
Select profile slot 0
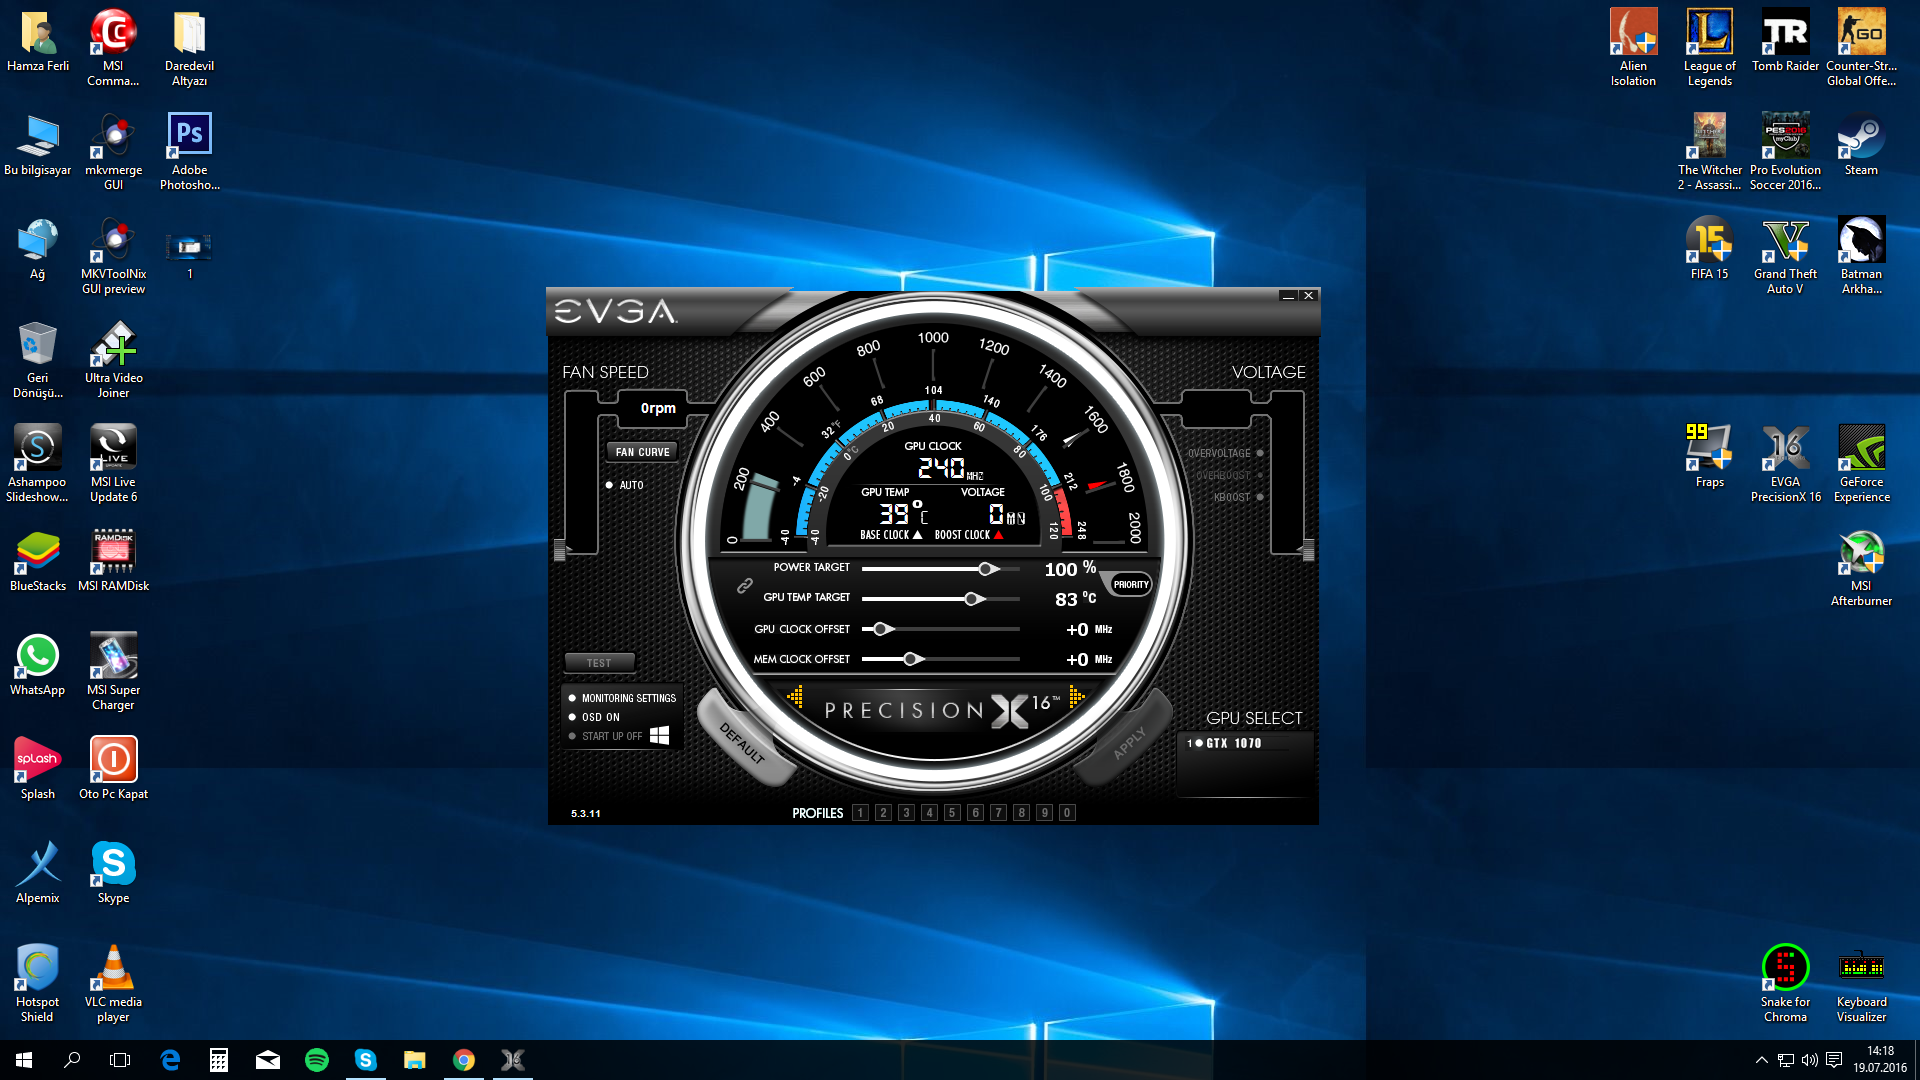(x=1067, y=813)
